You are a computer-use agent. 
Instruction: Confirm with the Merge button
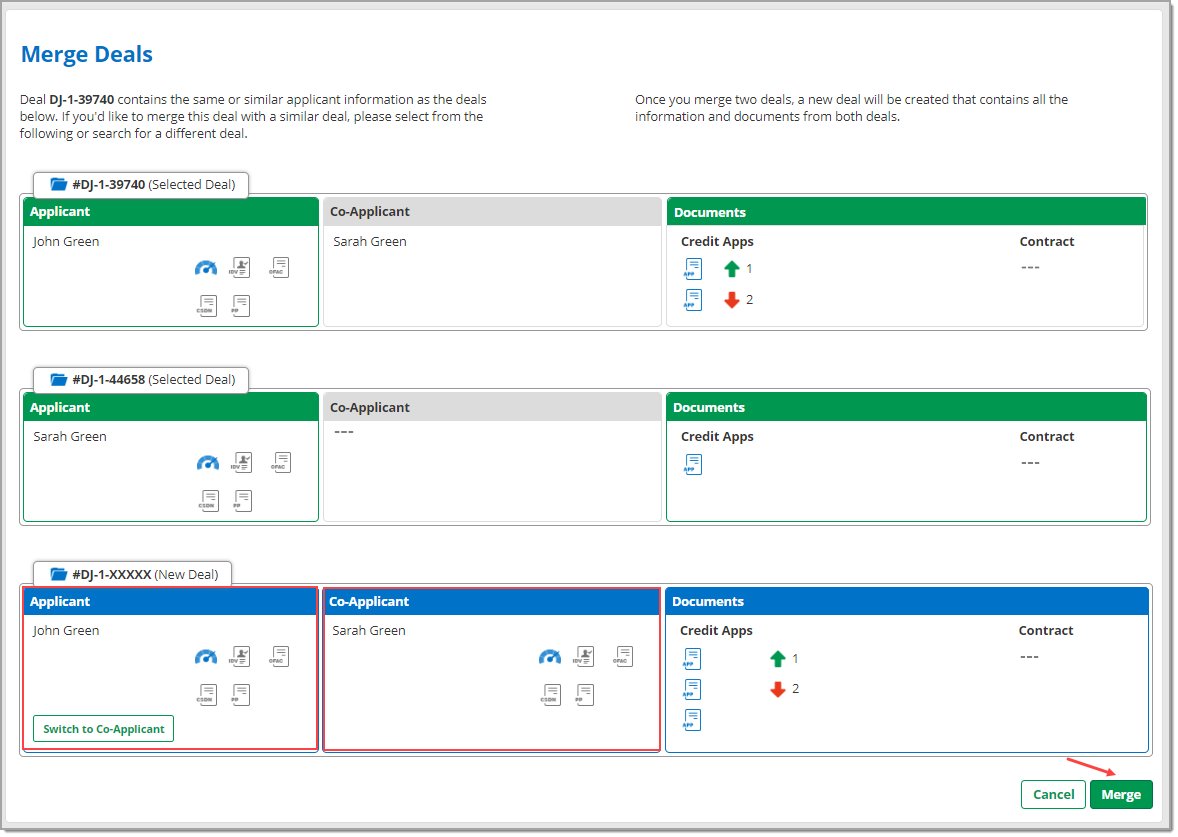pos(1121,794)
